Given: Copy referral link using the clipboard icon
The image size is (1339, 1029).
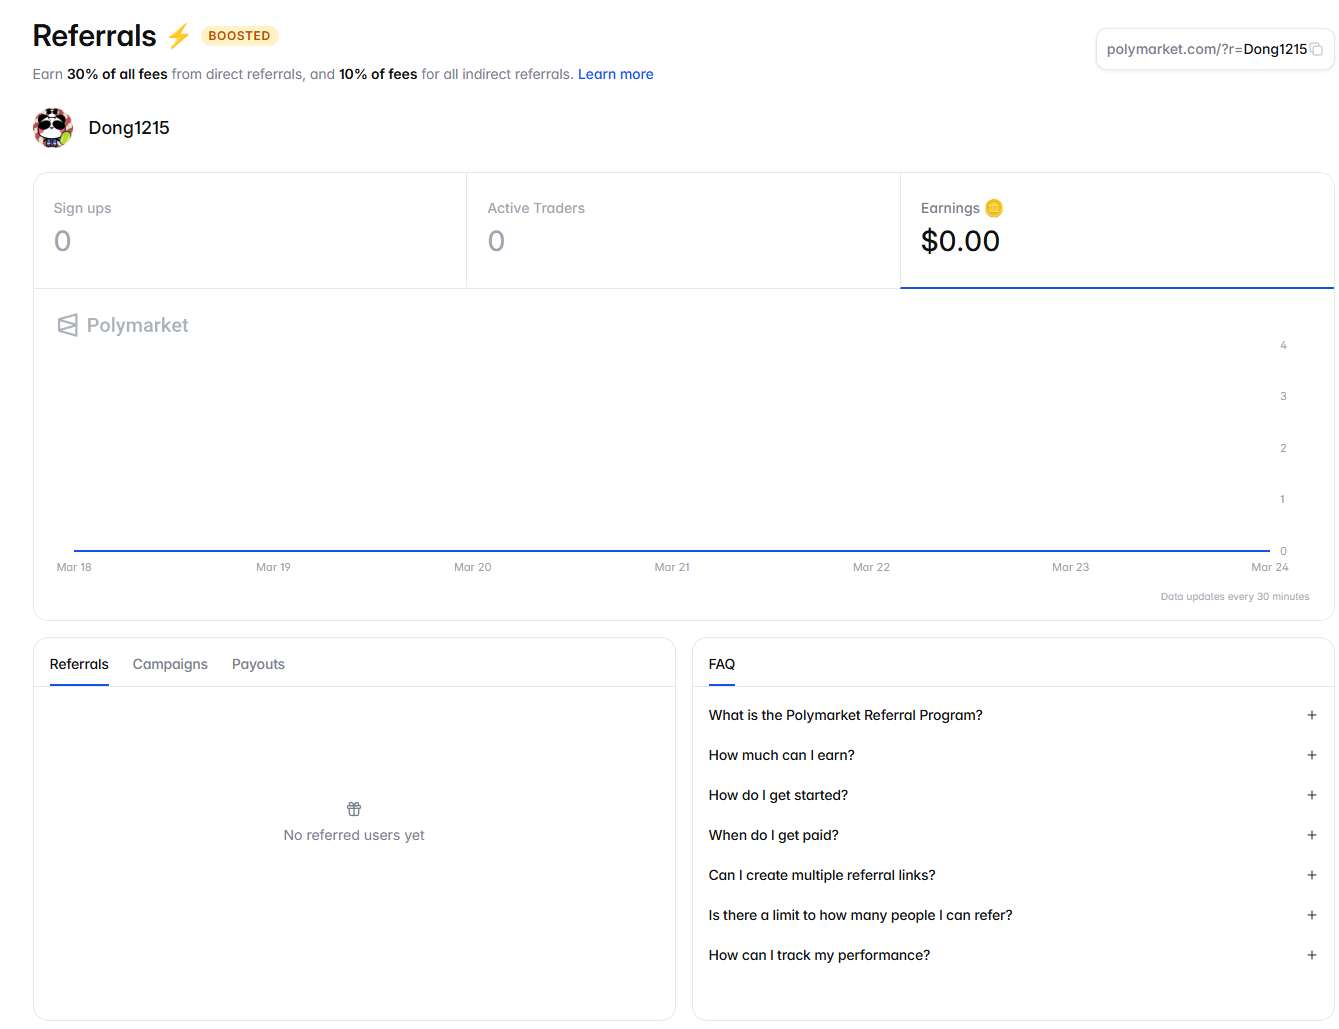Looking at the screenshot, I should pos(1316,49).
